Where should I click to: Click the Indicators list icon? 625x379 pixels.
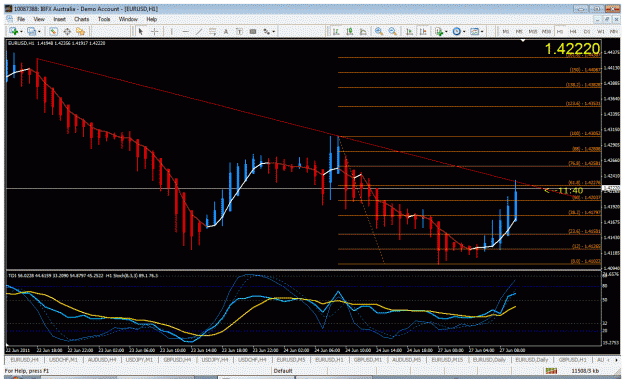439,31
